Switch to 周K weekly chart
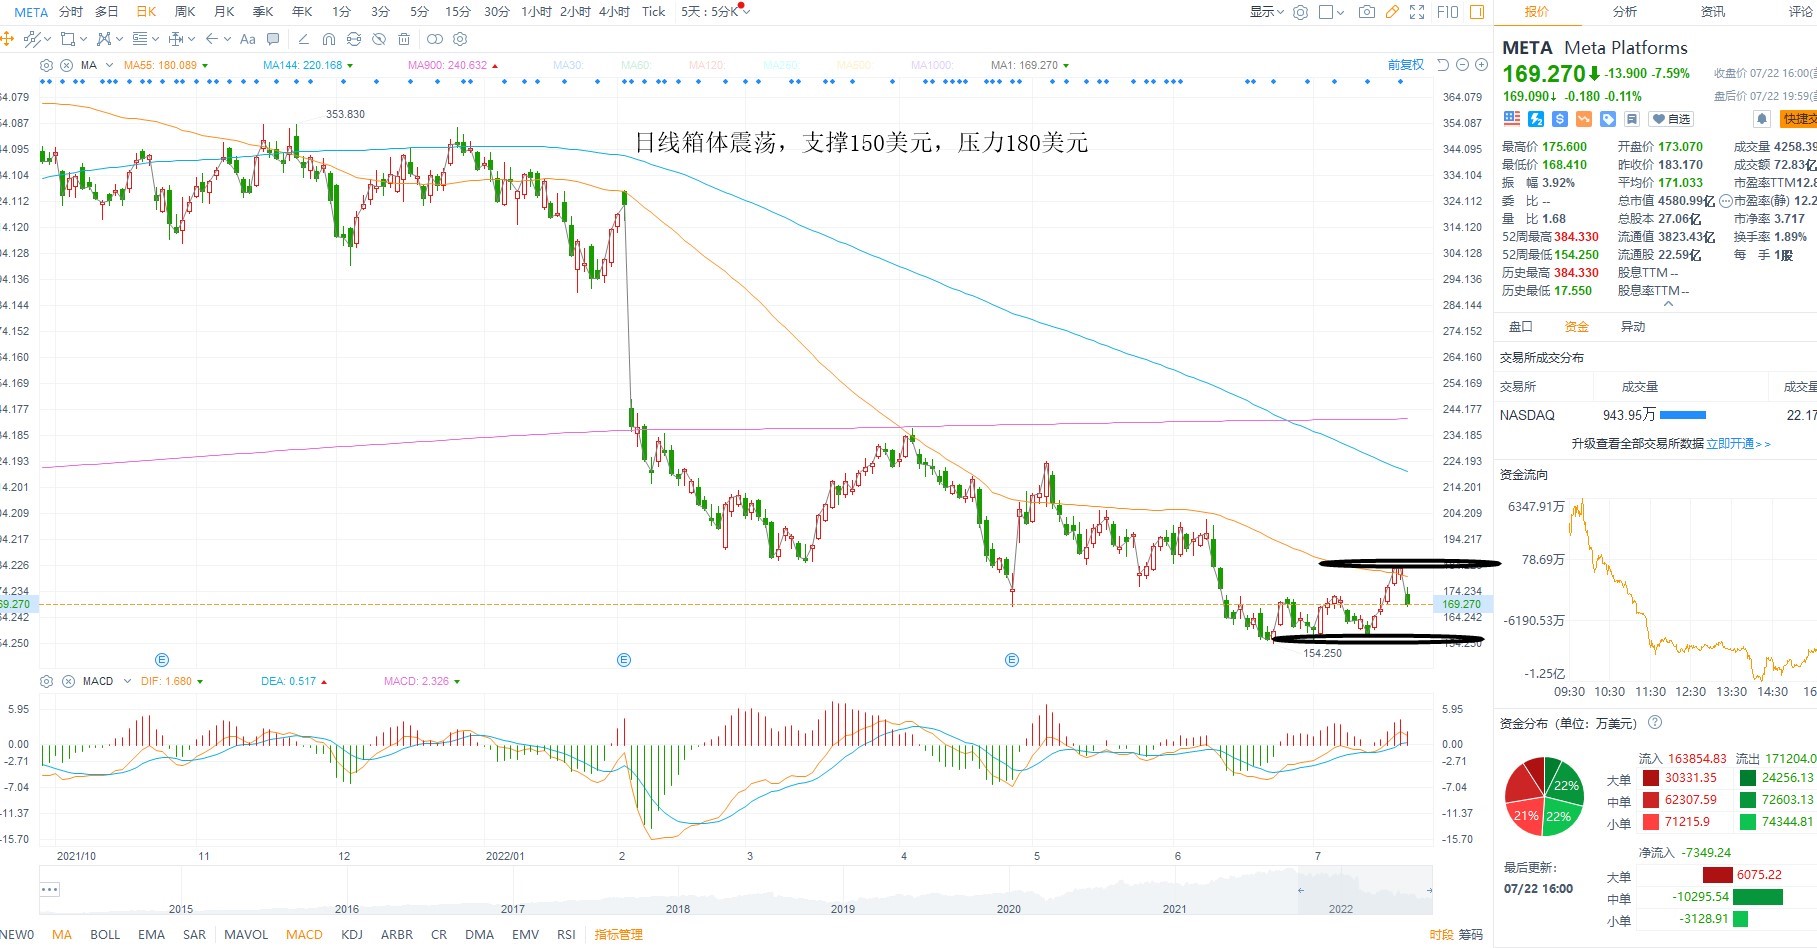This screenshot has width=1817, height=948. pyautogui.click(x=185, y=12)
